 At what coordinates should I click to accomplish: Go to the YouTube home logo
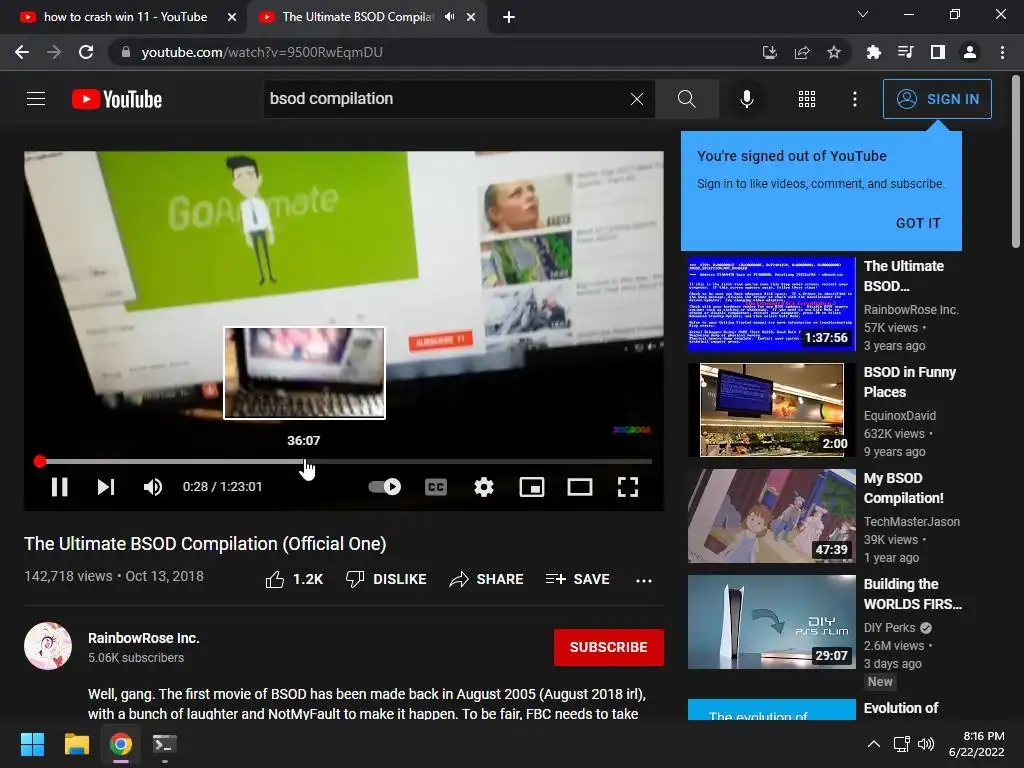point(117,99)
